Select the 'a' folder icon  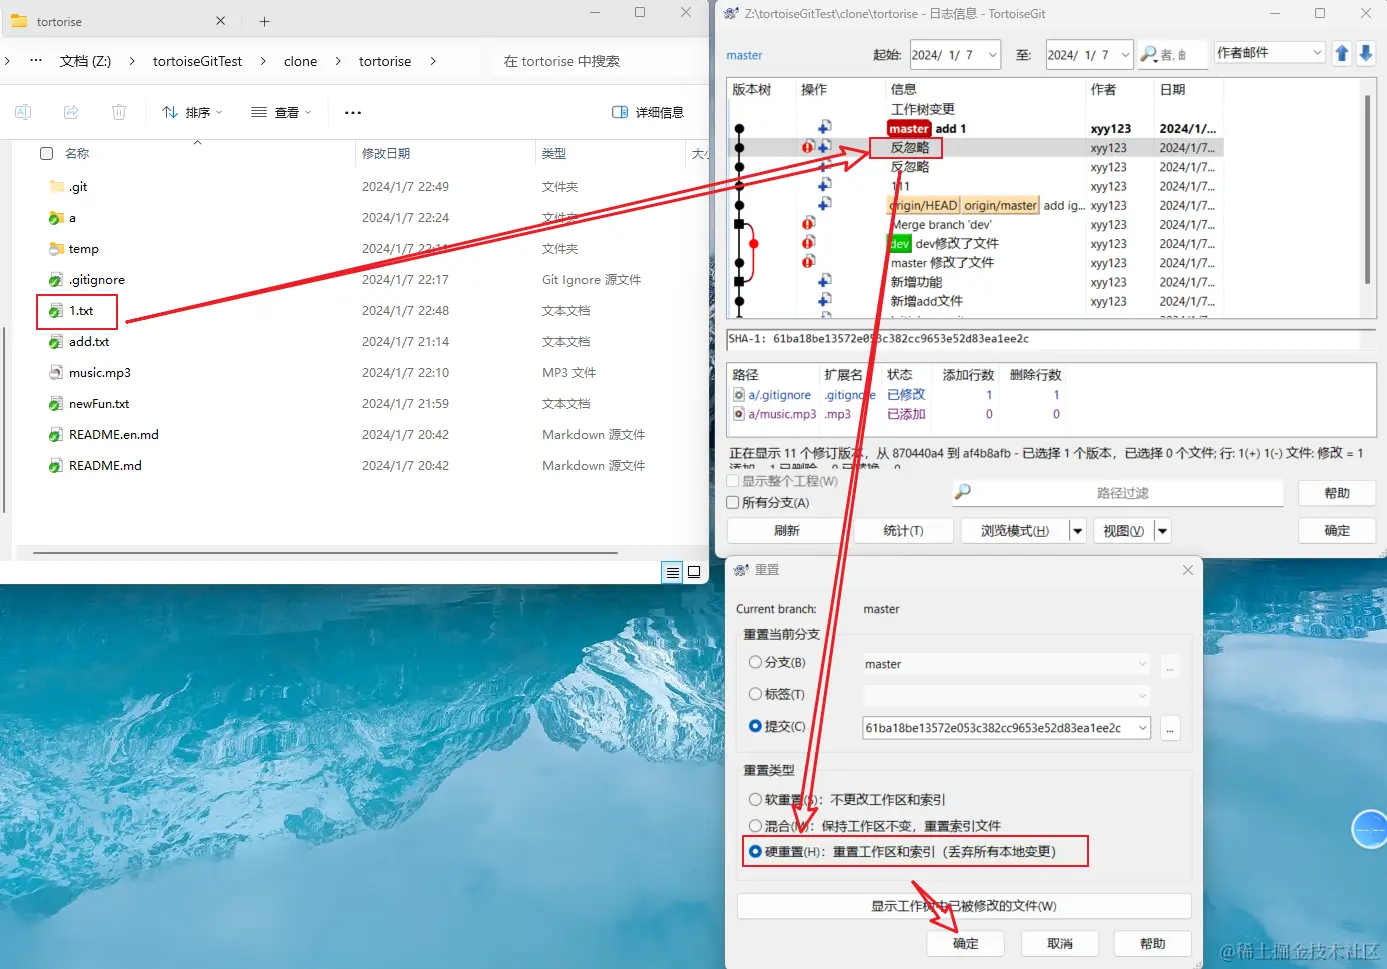coord(57,217)
